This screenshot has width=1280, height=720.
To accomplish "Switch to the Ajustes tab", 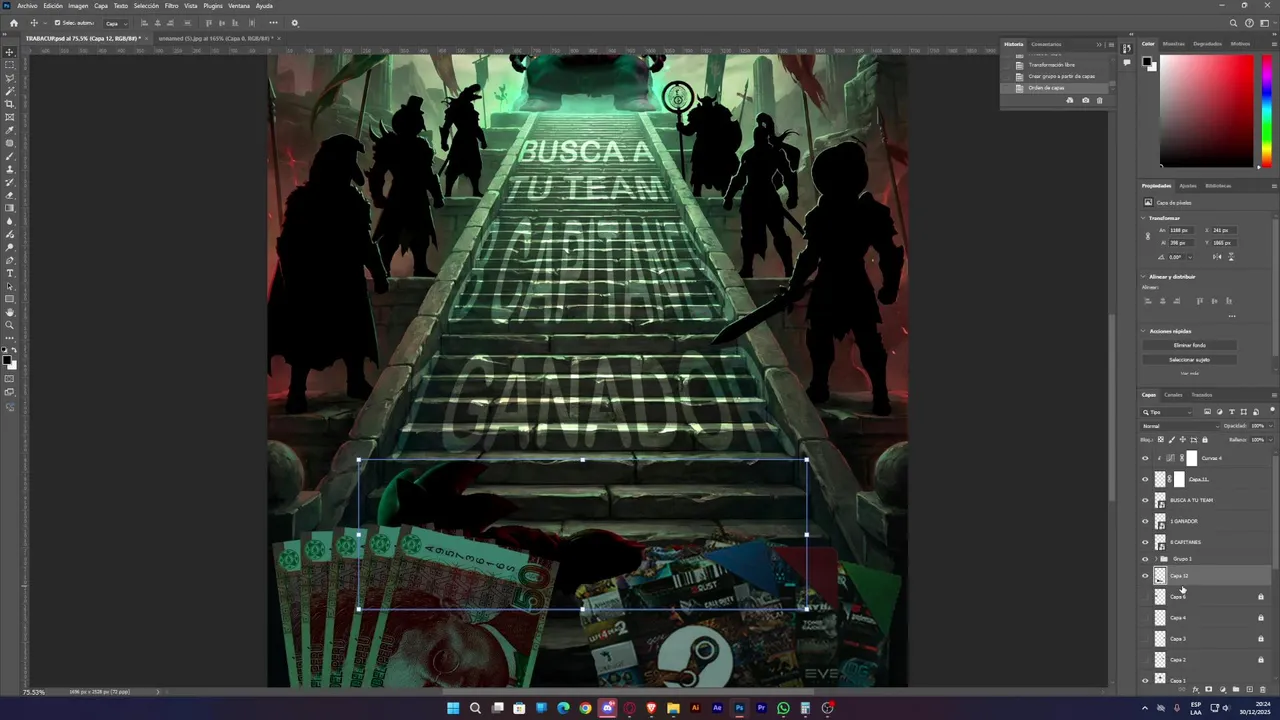I will pos(1187,186).
